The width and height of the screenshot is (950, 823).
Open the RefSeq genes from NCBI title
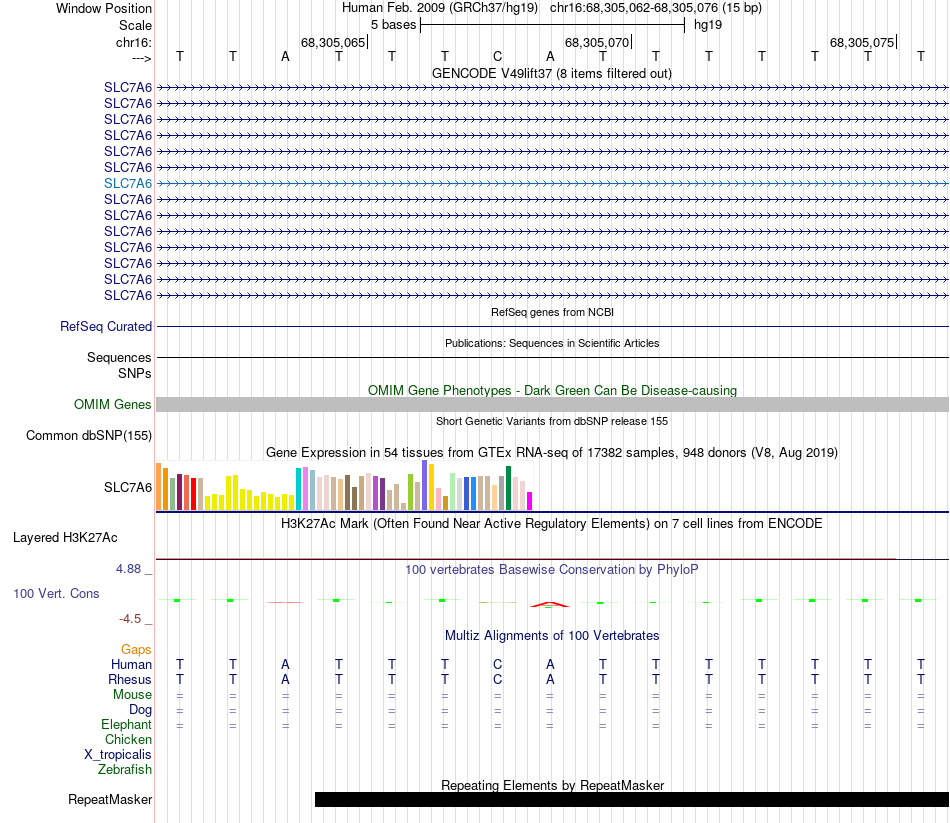click(x=552, y=312)
